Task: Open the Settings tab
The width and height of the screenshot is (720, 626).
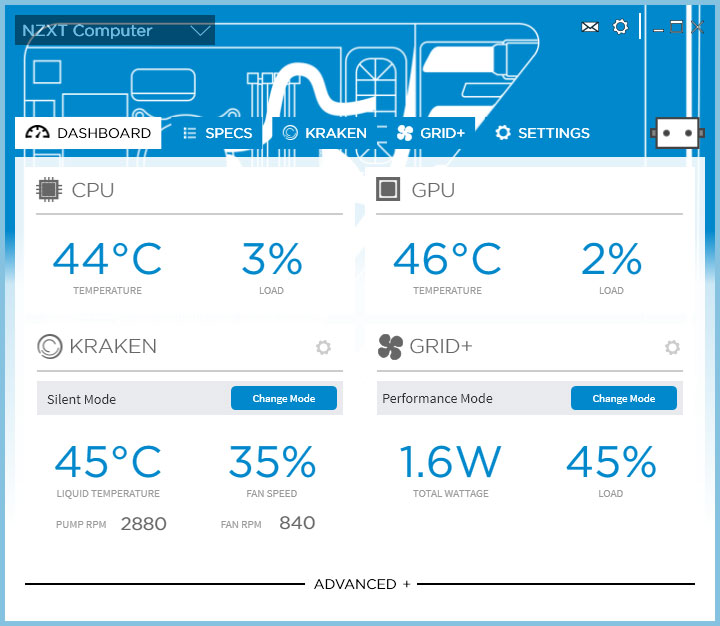Action: (x=542, y=133)
